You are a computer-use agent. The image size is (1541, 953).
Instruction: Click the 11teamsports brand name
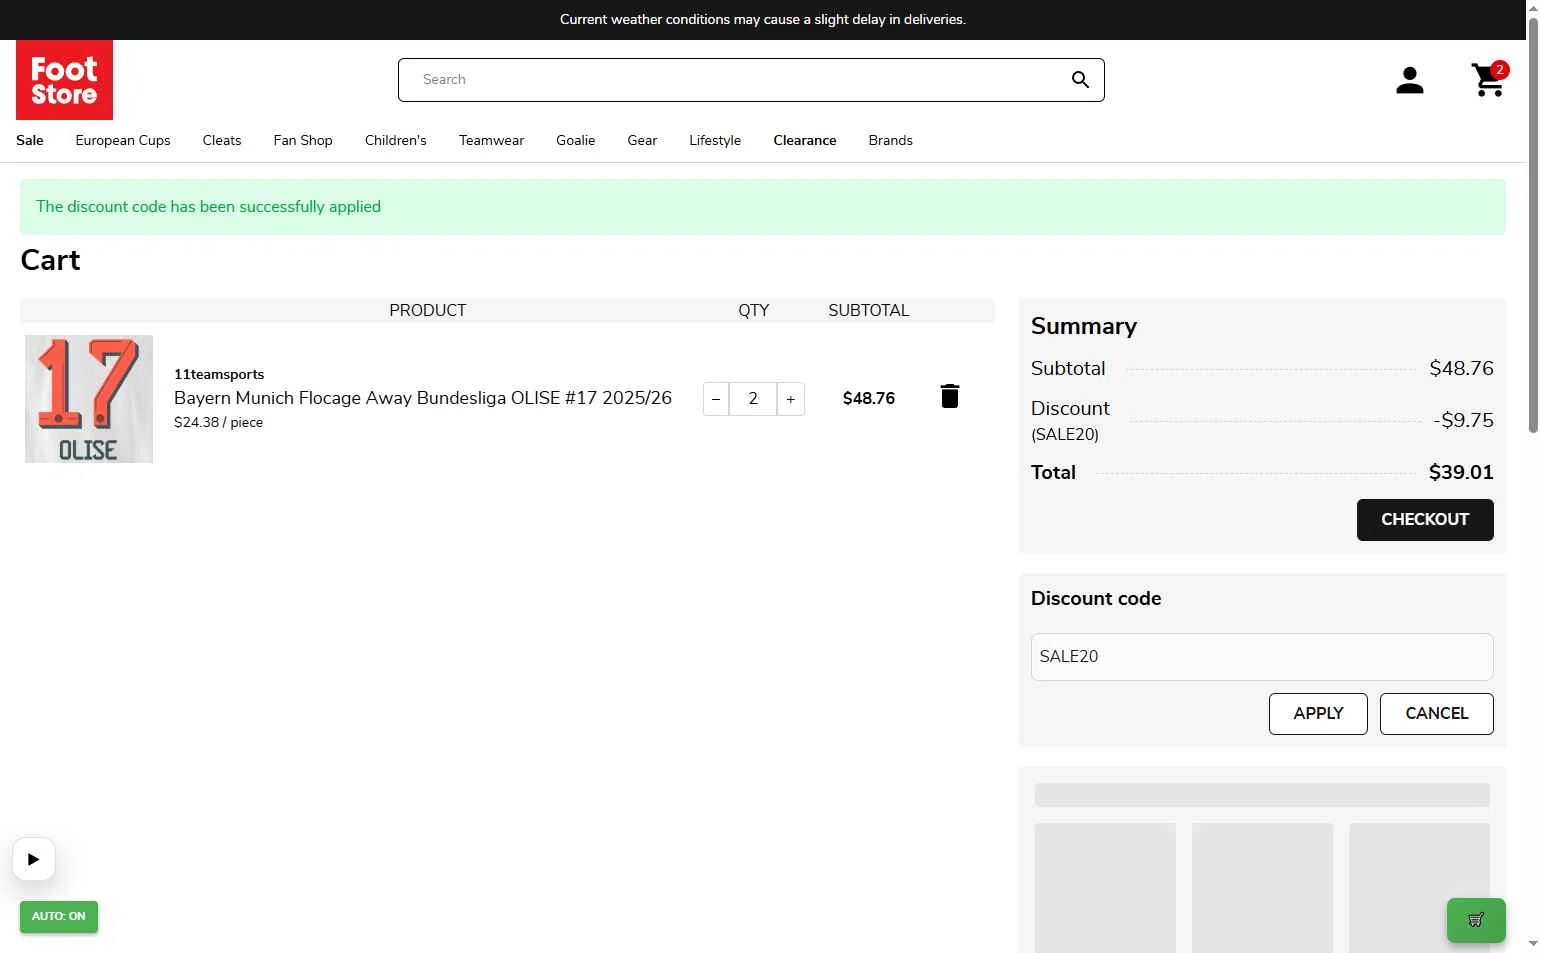[219, 374]
